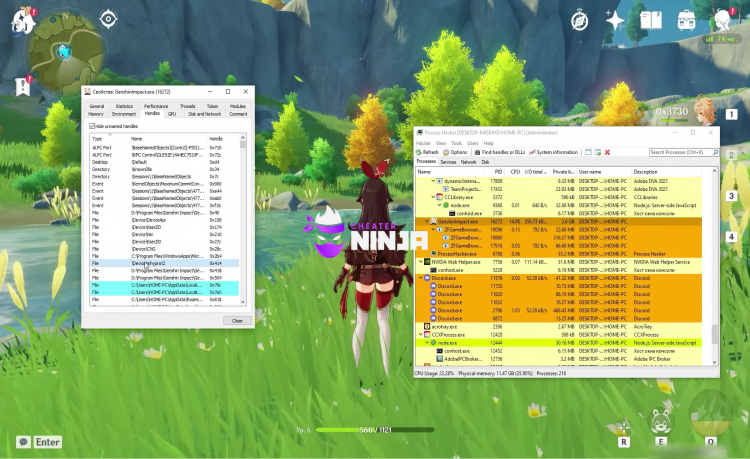Collapse the CCLibrary.exe process tree
This screenshot has width=750, height=459.
click(x=433, y=197)
